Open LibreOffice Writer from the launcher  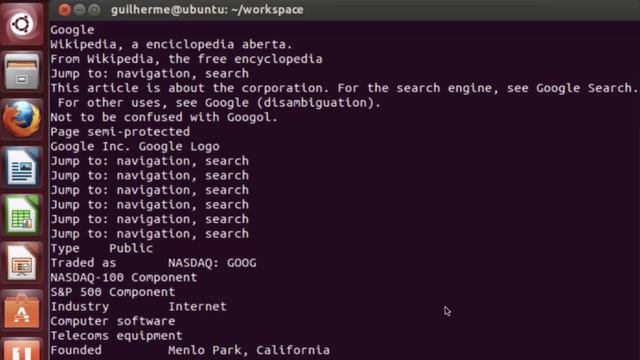pyautogui.click(x=22, y=167)
